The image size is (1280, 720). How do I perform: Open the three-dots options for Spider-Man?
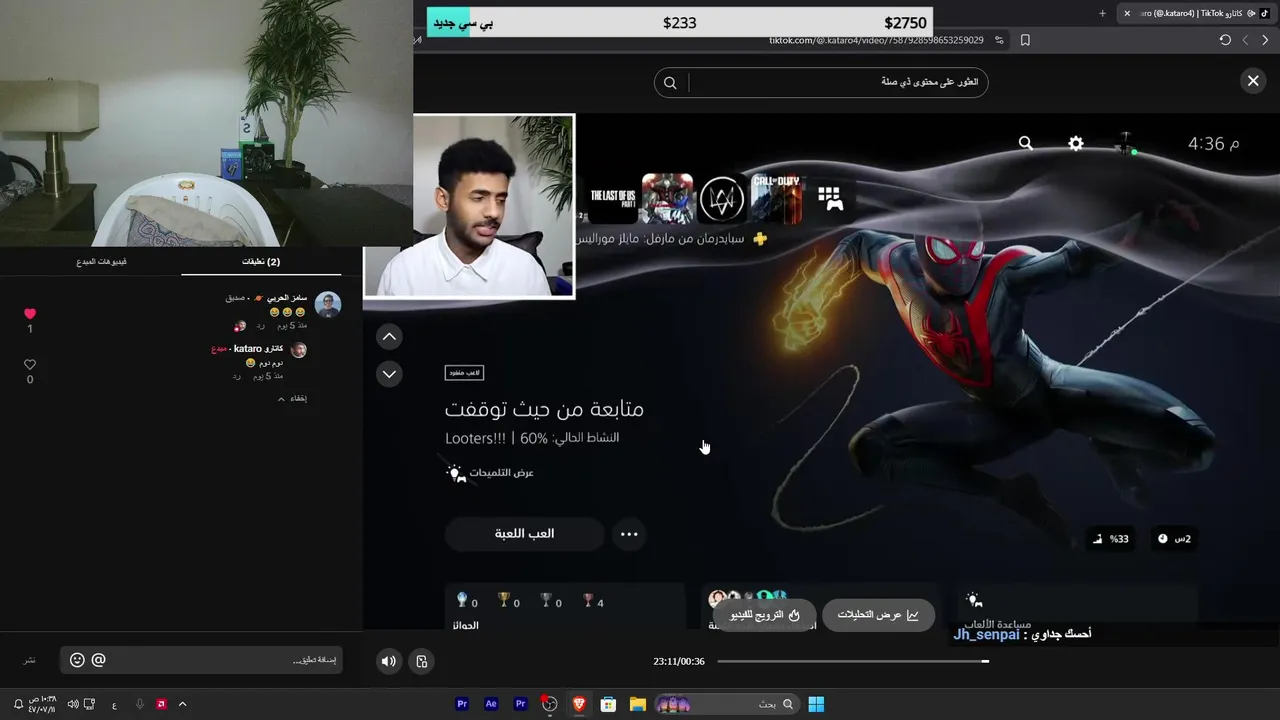[x=629, y=534]
